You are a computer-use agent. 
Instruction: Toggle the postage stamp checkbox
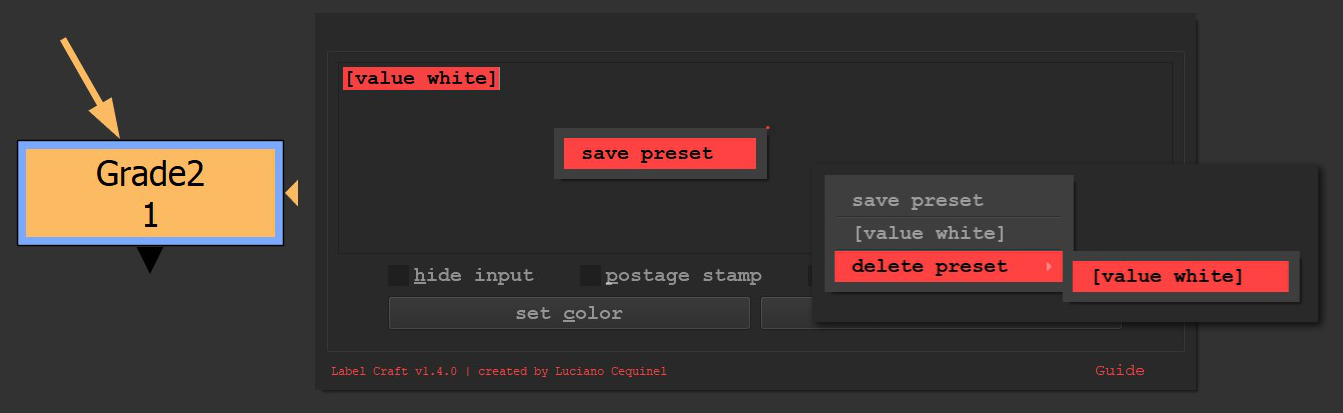tap(590, 275)
